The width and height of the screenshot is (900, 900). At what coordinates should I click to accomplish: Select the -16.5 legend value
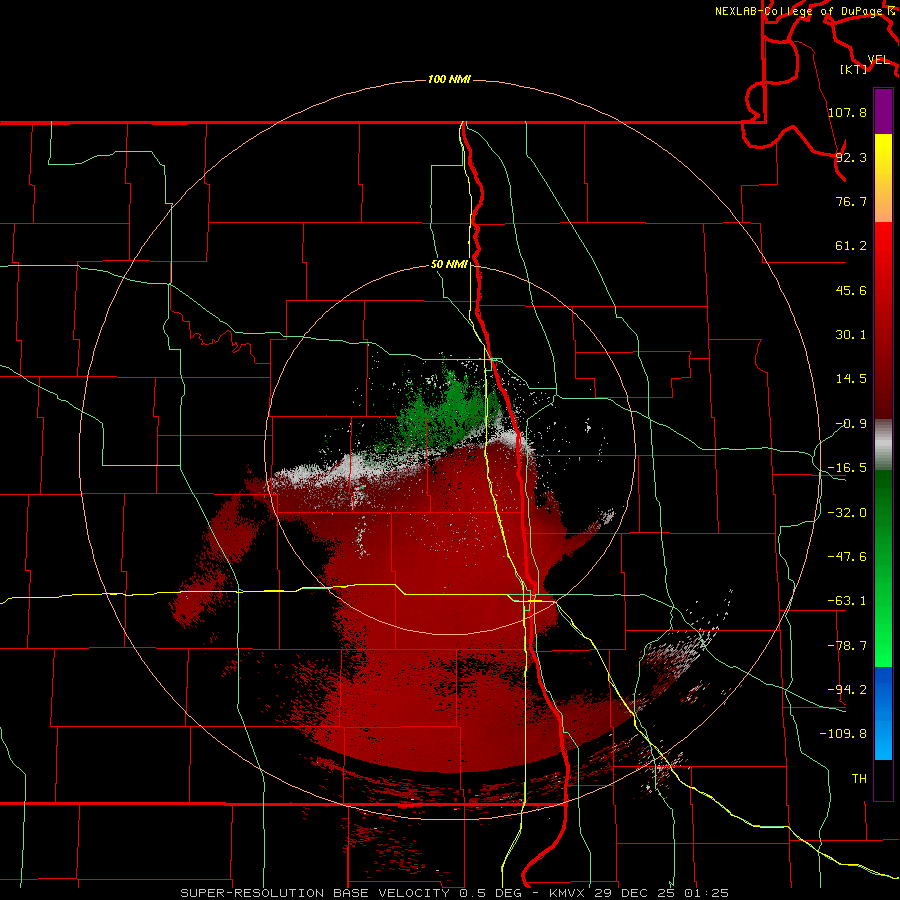click(x=847, y=468)
